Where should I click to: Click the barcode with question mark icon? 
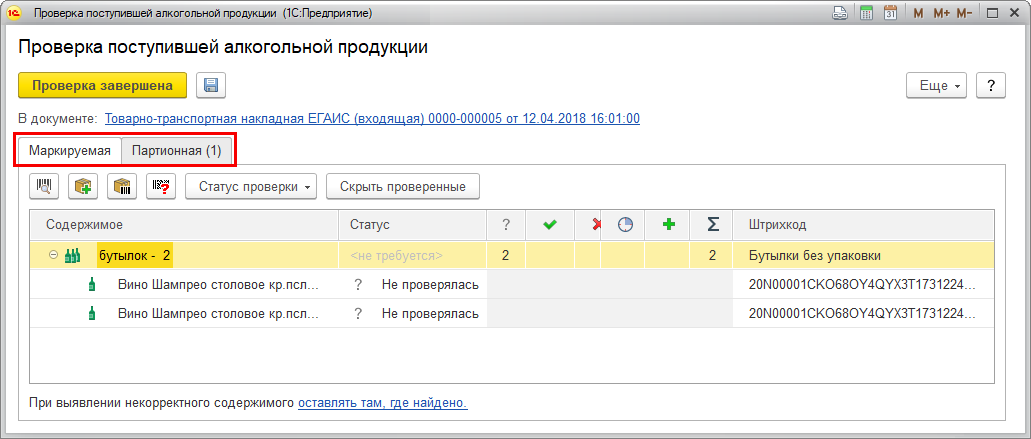[160, 186]
